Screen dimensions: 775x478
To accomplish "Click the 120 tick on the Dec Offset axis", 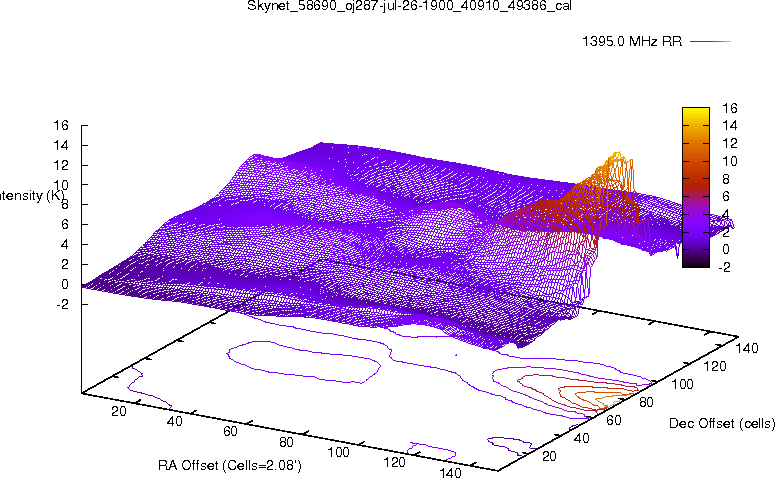I will (x=715, y=366).
